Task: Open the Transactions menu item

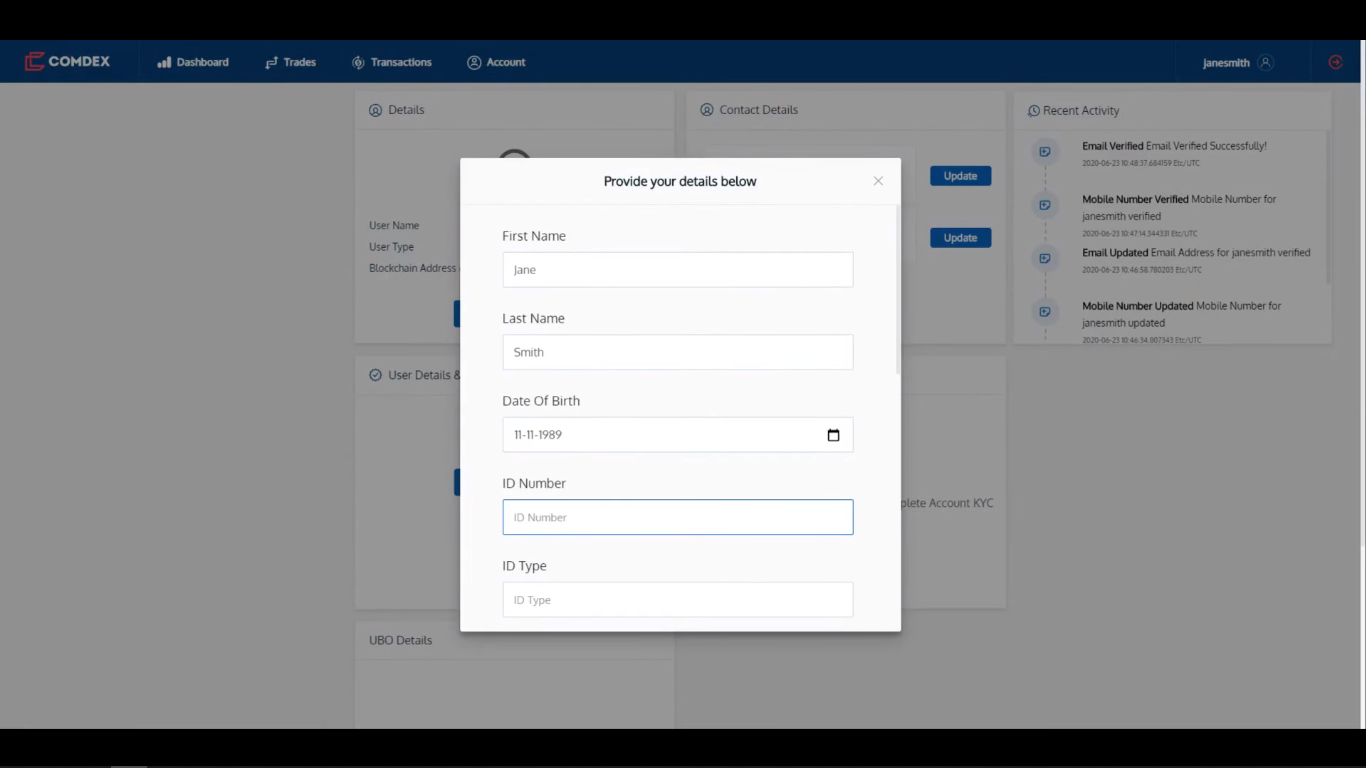Action: click(x=391, y=62)
